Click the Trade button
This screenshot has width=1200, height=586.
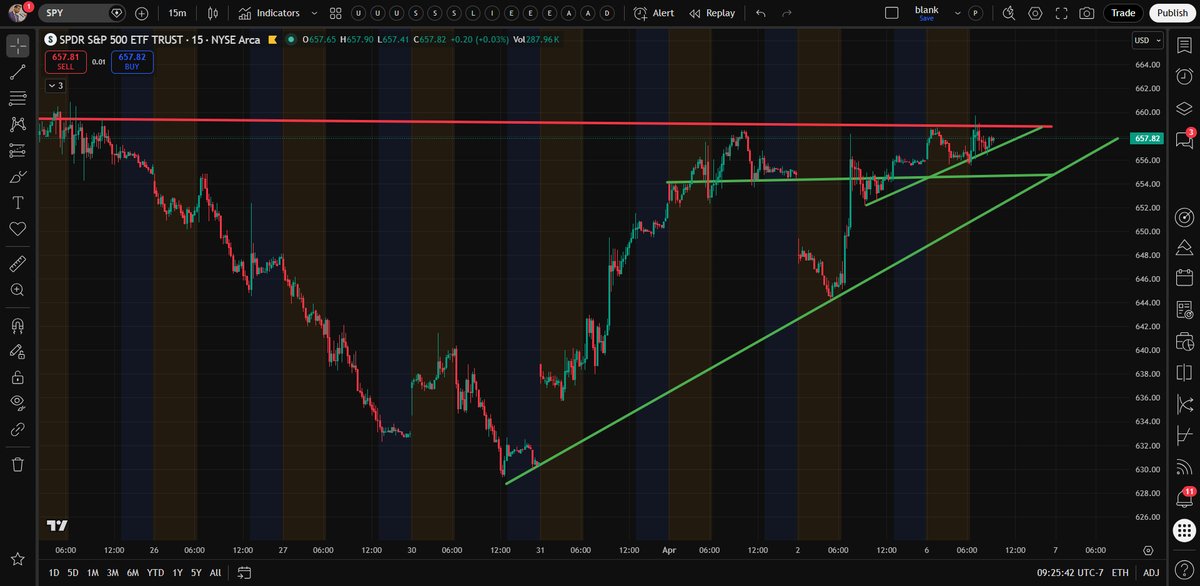1124,13
